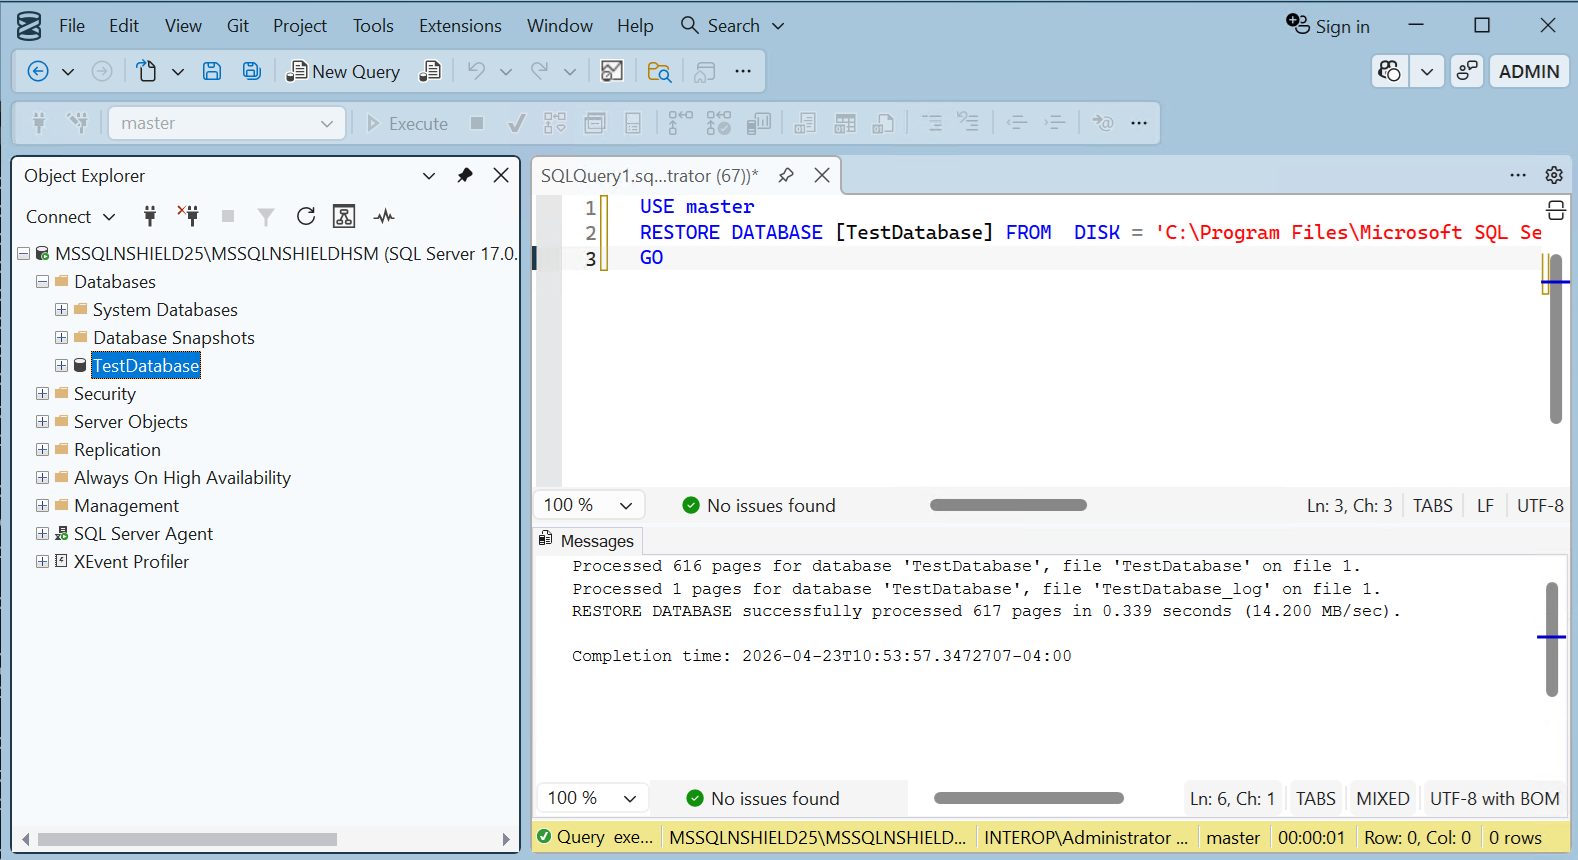
Task: Click the change connection icon left of master
Action: coord(78,123)
